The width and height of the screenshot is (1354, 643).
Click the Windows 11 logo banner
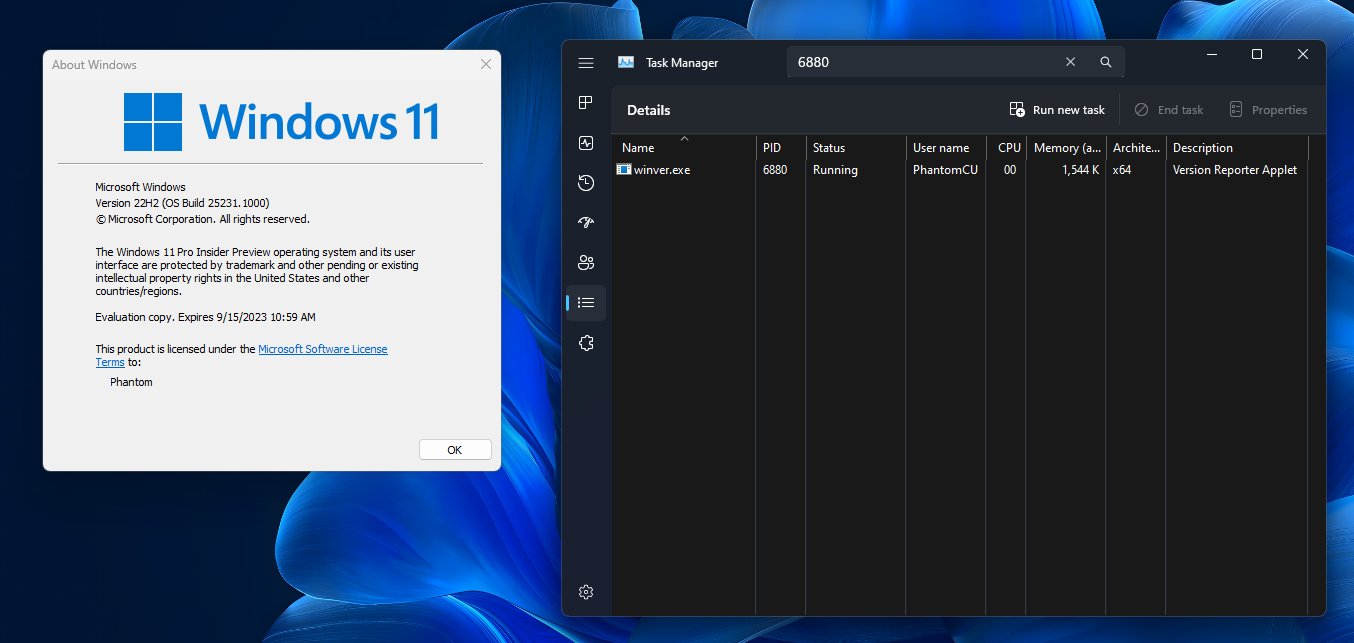click(281, 122)
